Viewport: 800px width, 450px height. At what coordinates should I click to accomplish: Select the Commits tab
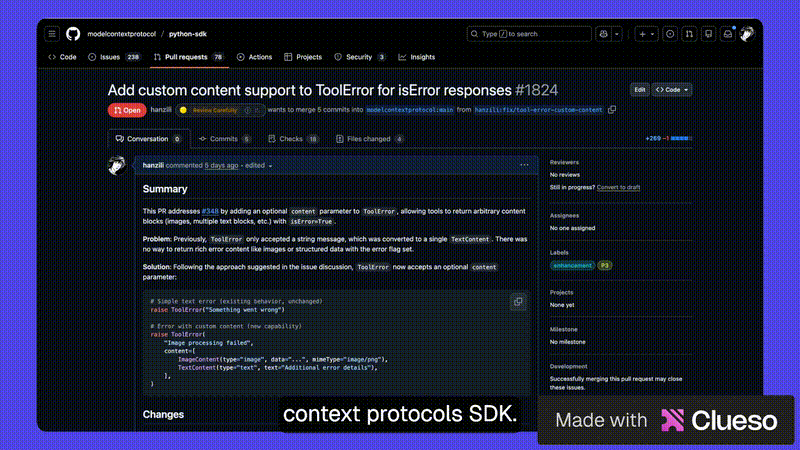(x=224, y=139)
